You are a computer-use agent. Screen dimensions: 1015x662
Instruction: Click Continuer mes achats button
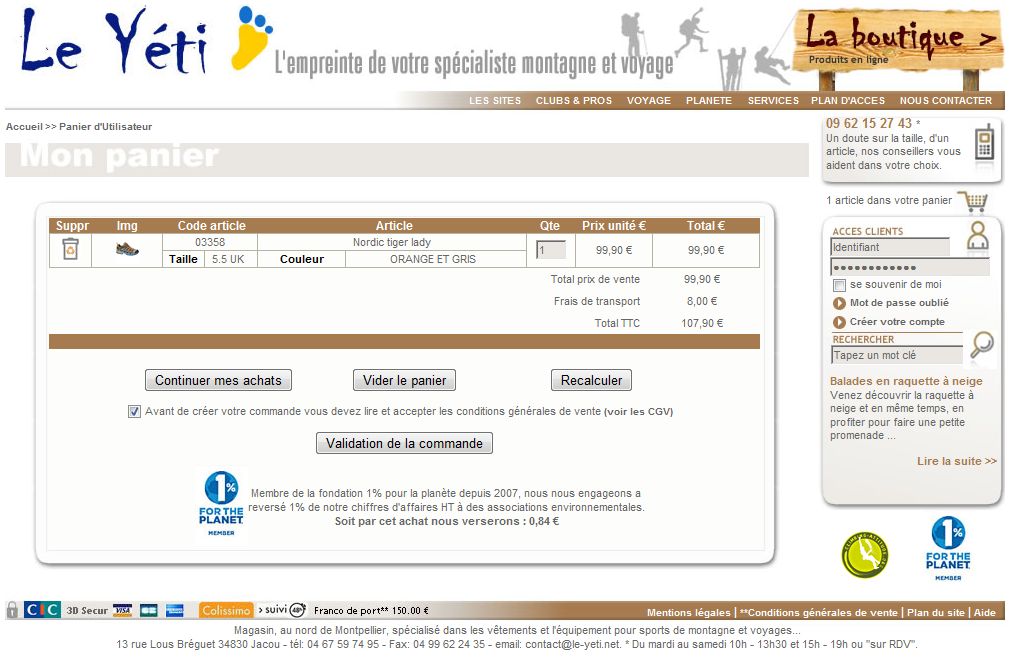(x=218, y=381)
